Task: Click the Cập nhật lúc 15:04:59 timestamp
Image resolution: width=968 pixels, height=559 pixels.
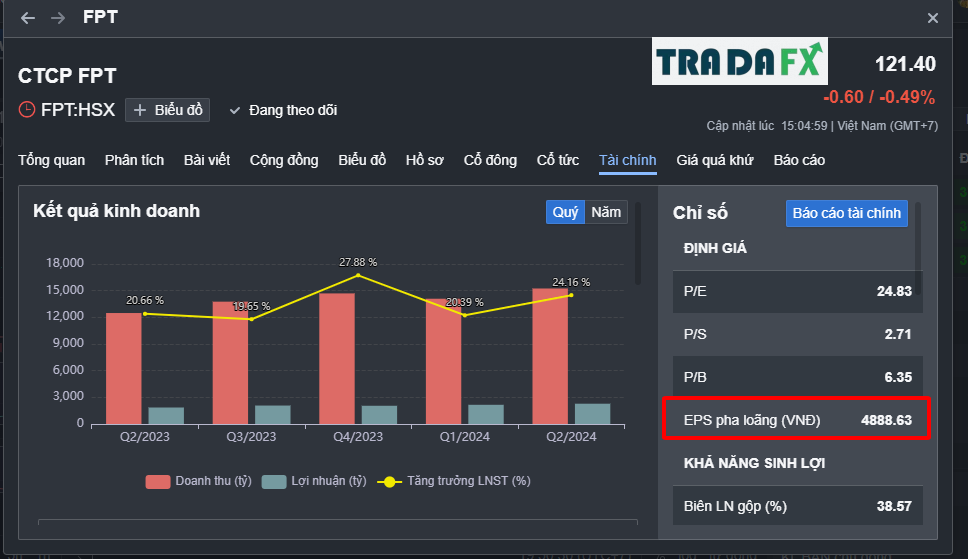Action: [767, 126]
